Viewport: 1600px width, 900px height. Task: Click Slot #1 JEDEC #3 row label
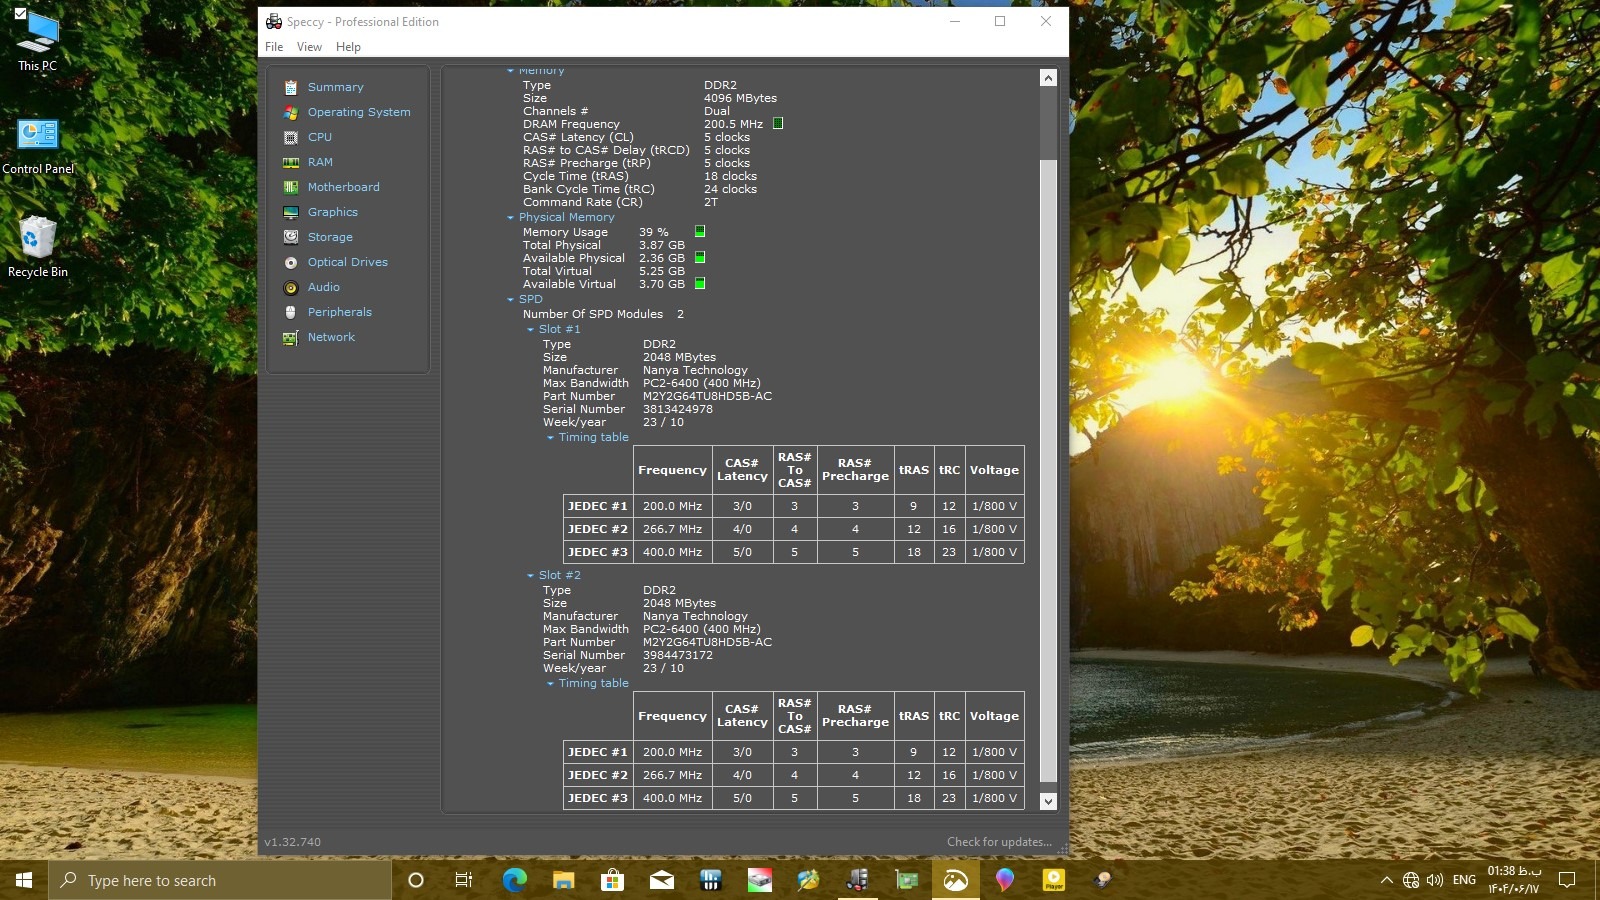pos(598,552)
